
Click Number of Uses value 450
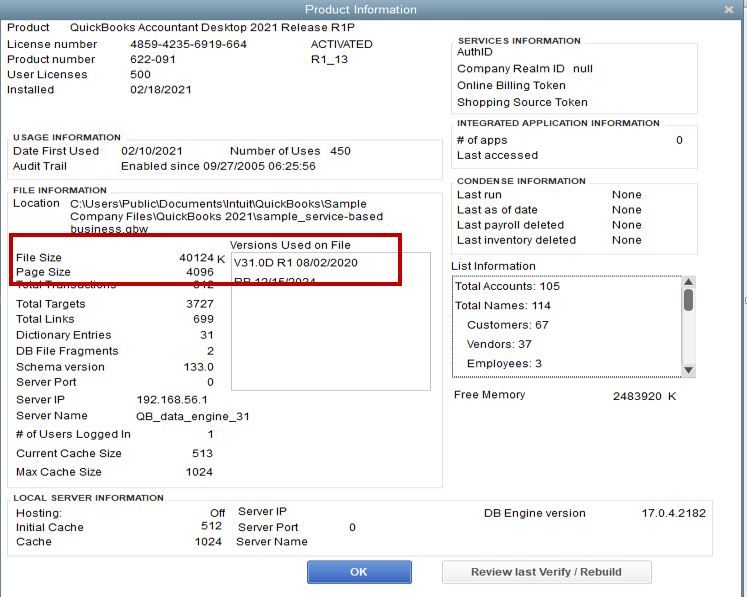click(340, 151)
